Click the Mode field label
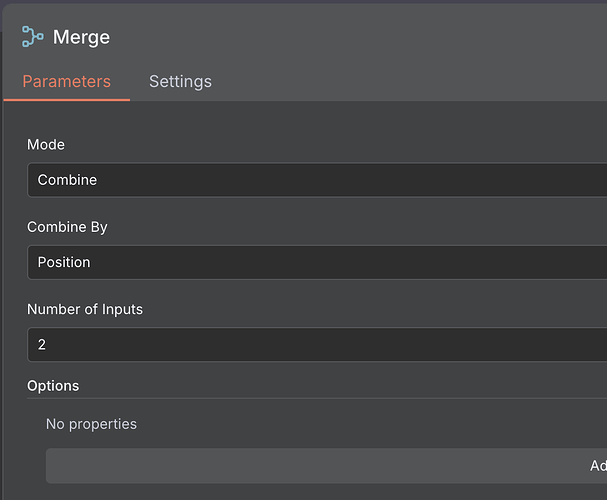 pyautogui.click(x=46, y=145)
